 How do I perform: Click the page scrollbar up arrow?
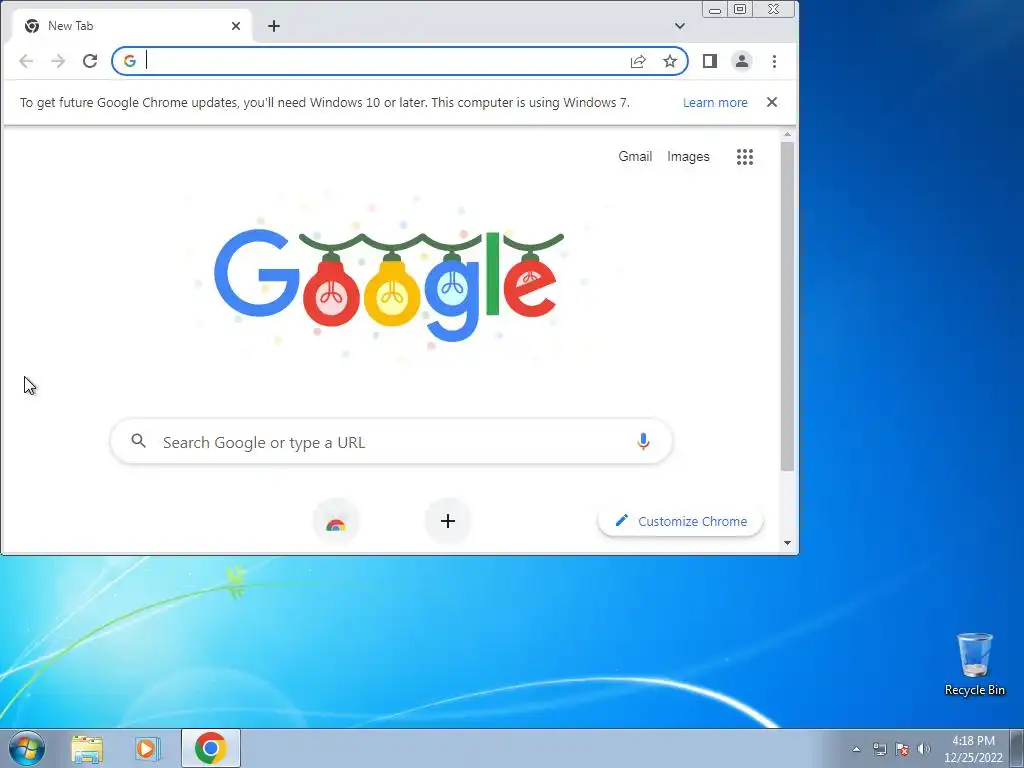coord(788,135)
